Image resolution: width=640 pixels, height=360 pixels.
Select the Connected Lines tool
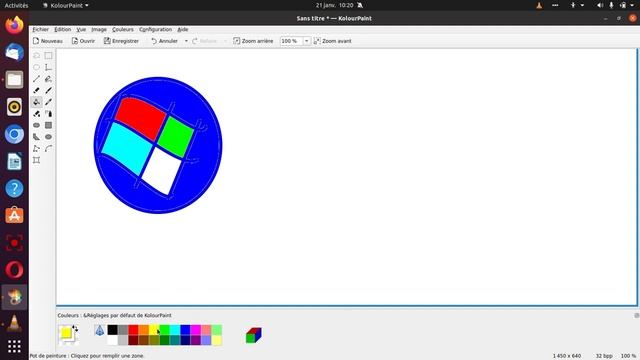click(x=36, y=149)
